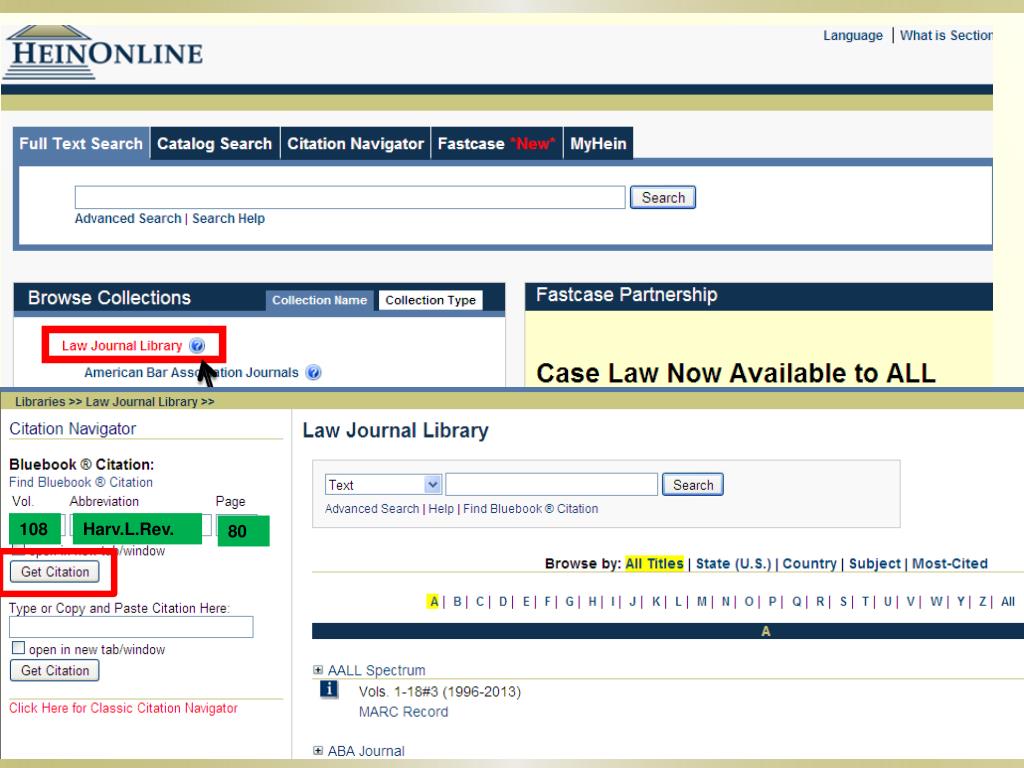Select letter M in alphabet index

(701, 601)
